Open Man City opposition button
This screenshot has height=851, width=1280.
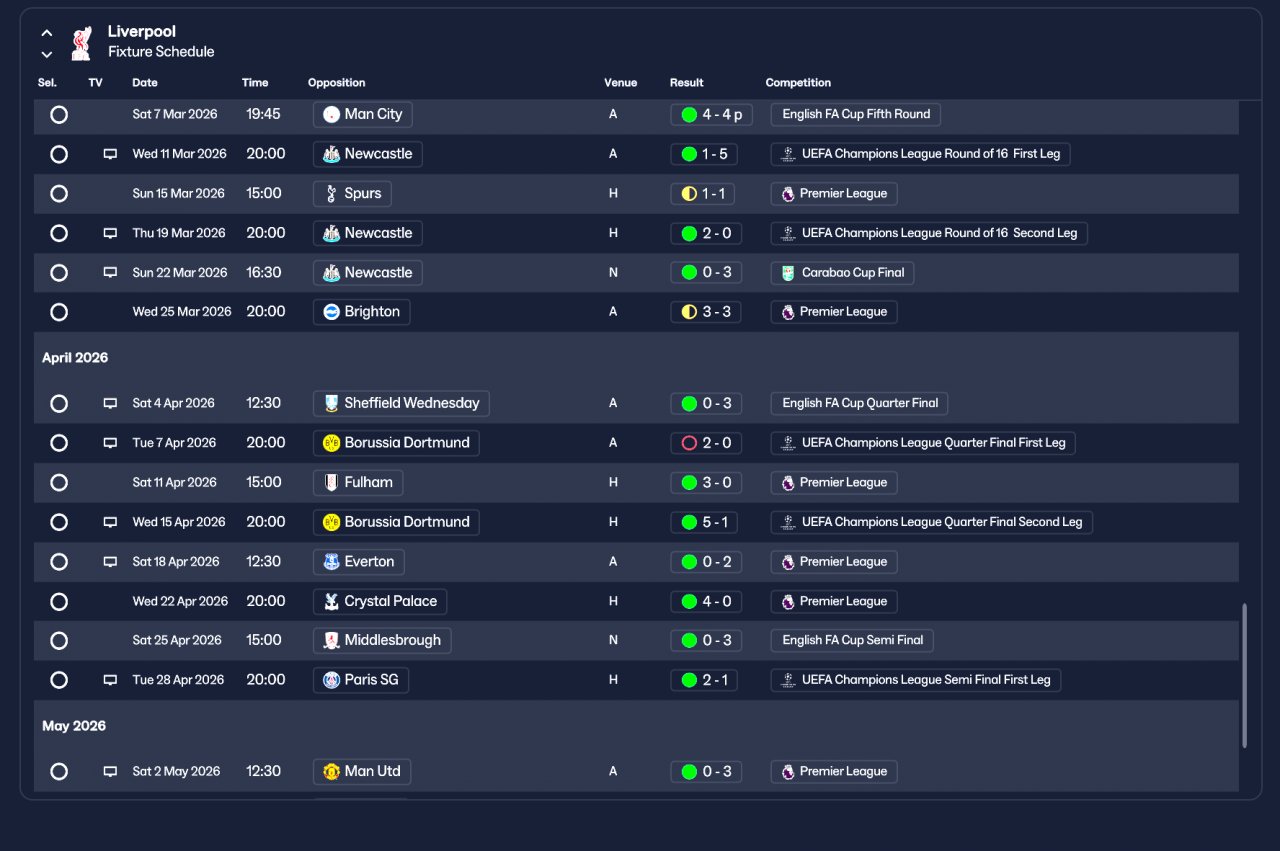coord(362,114)
